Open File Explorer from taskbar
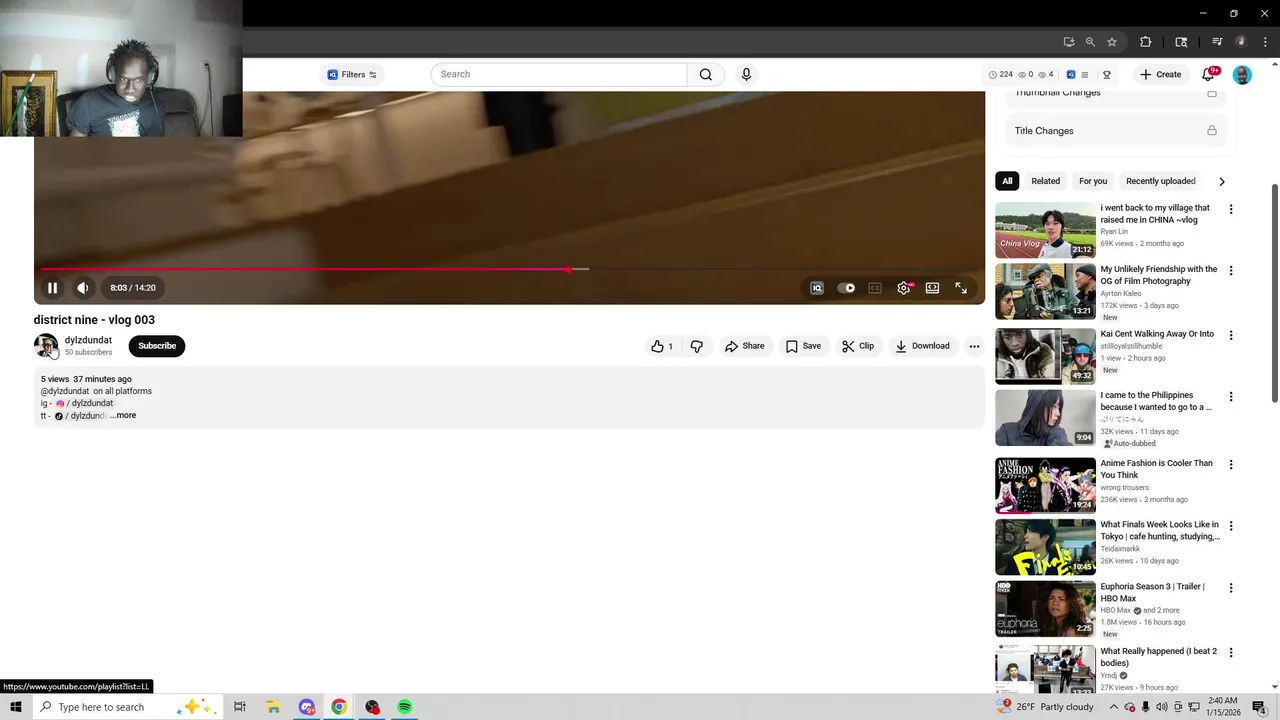The image size is (1280, 720). tap(273, 707)
